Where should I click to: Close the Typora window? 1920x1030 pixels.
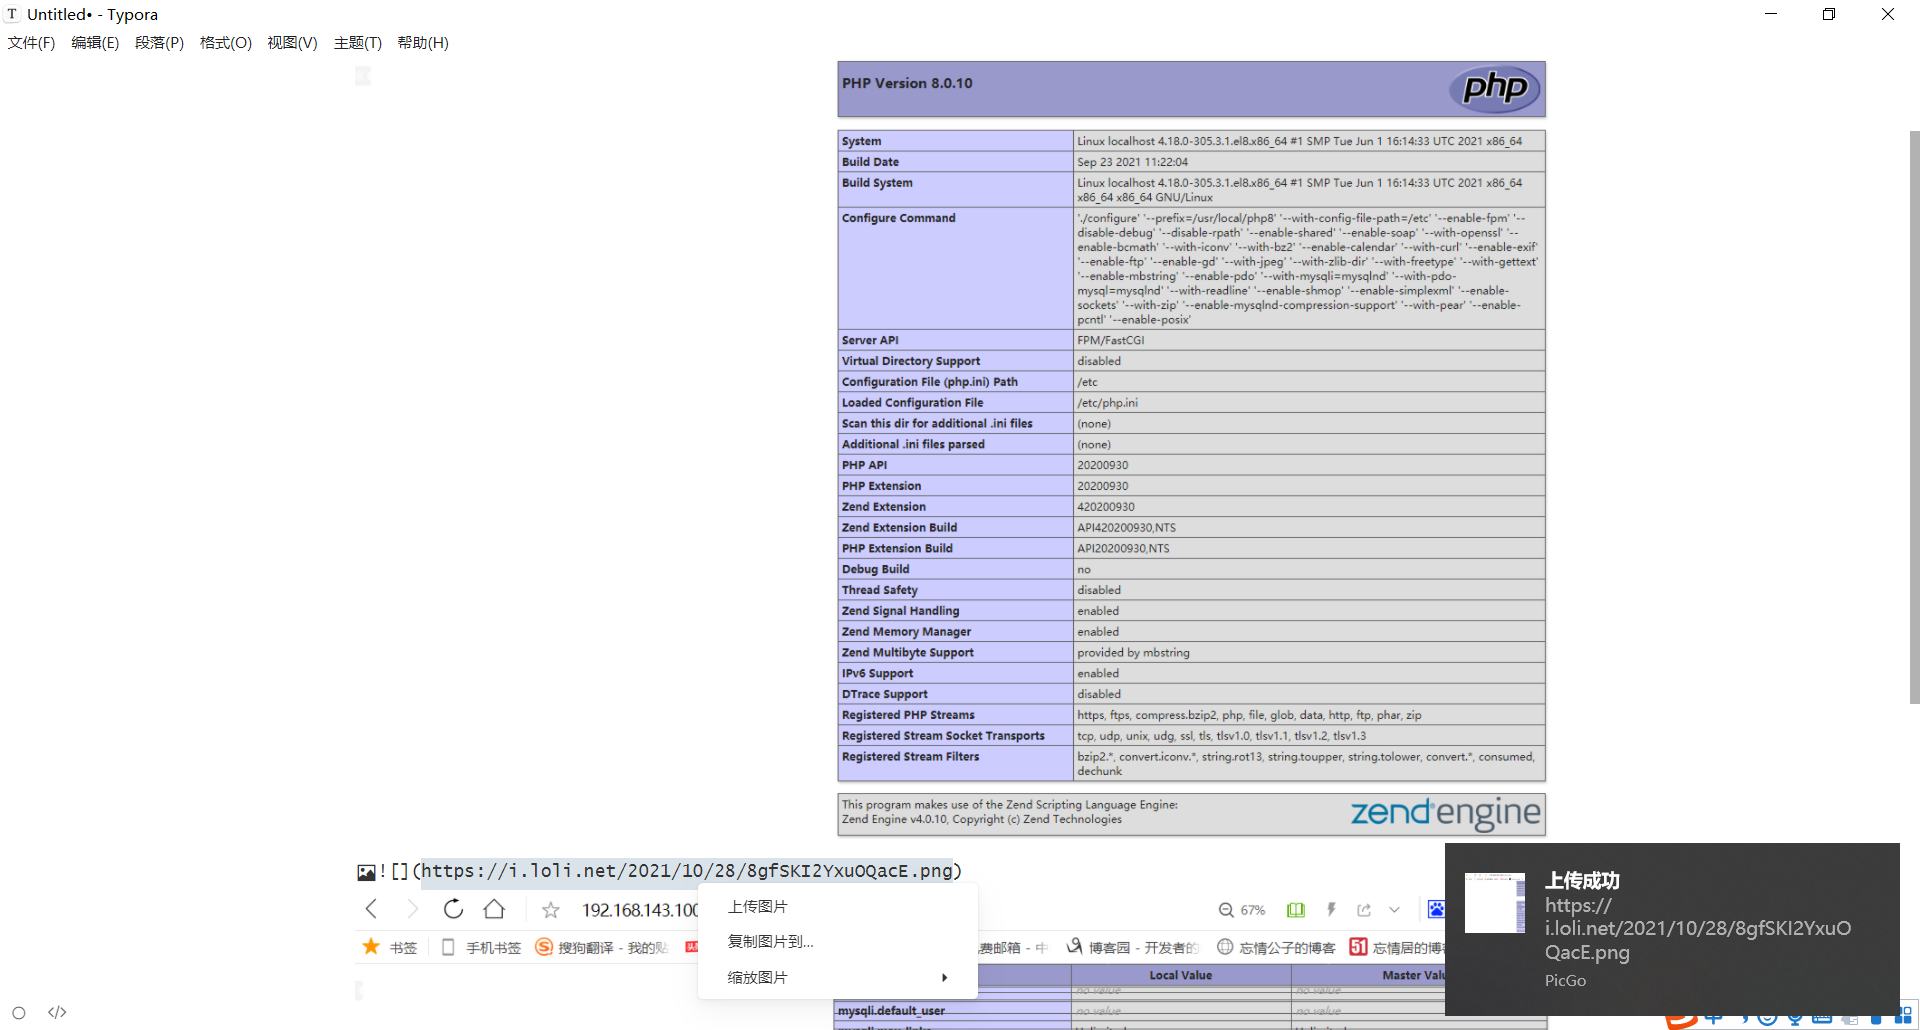1888,14
